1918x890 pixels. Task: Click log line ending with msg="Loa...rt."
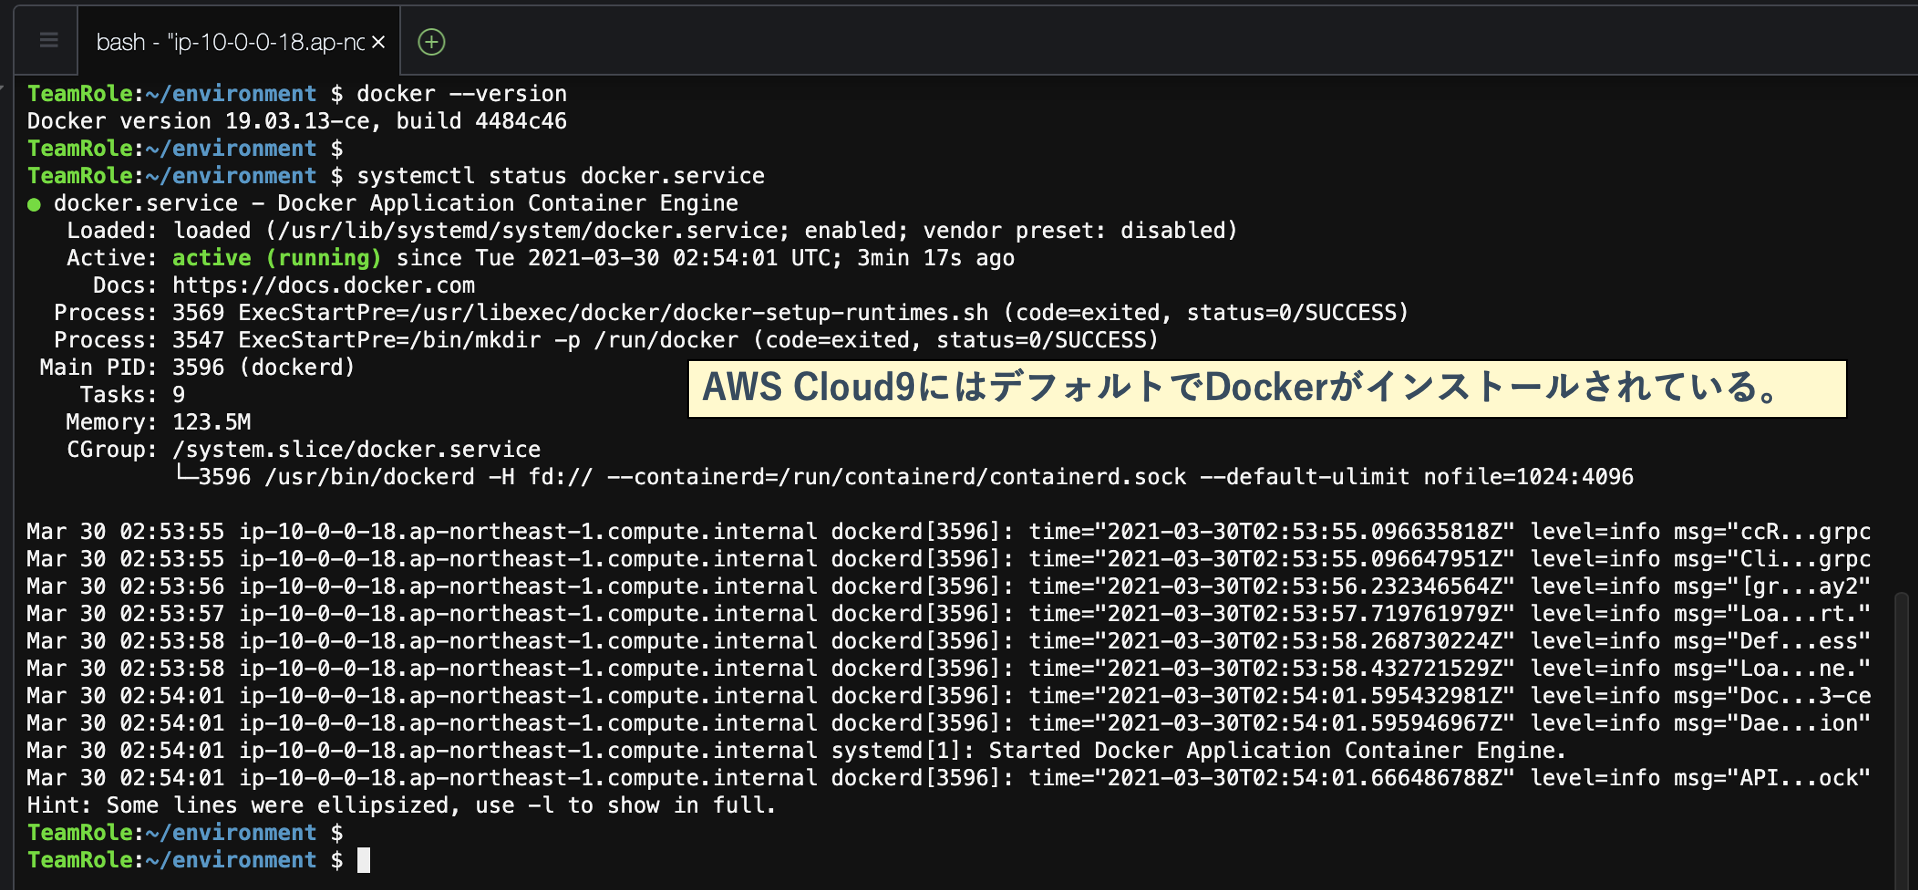point(949,614)
